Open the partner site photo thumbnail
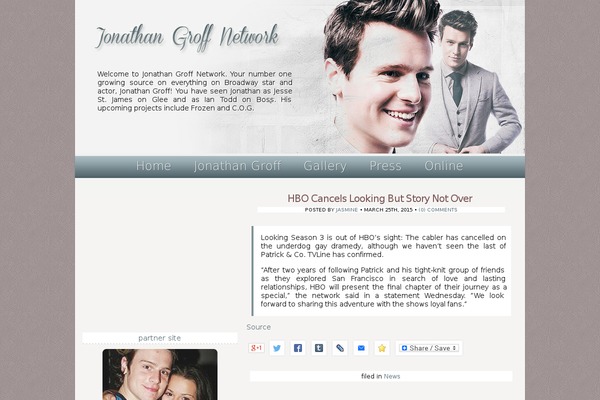Screen dimensions: 600x400 pyautogui.click(x=160, y=374)
